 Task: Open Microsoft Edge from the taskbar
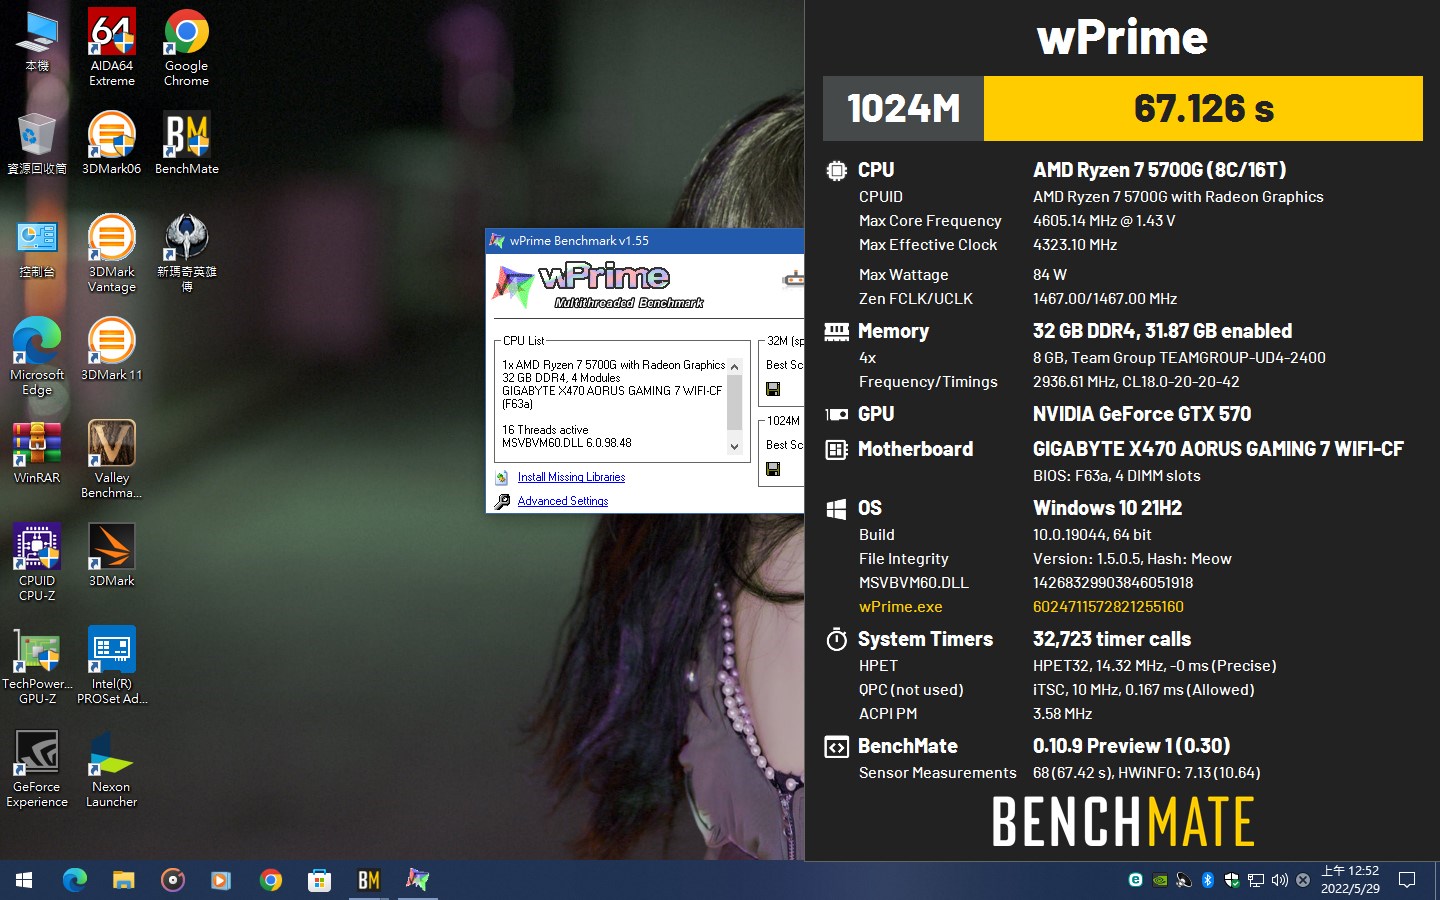tap(74, 880)
